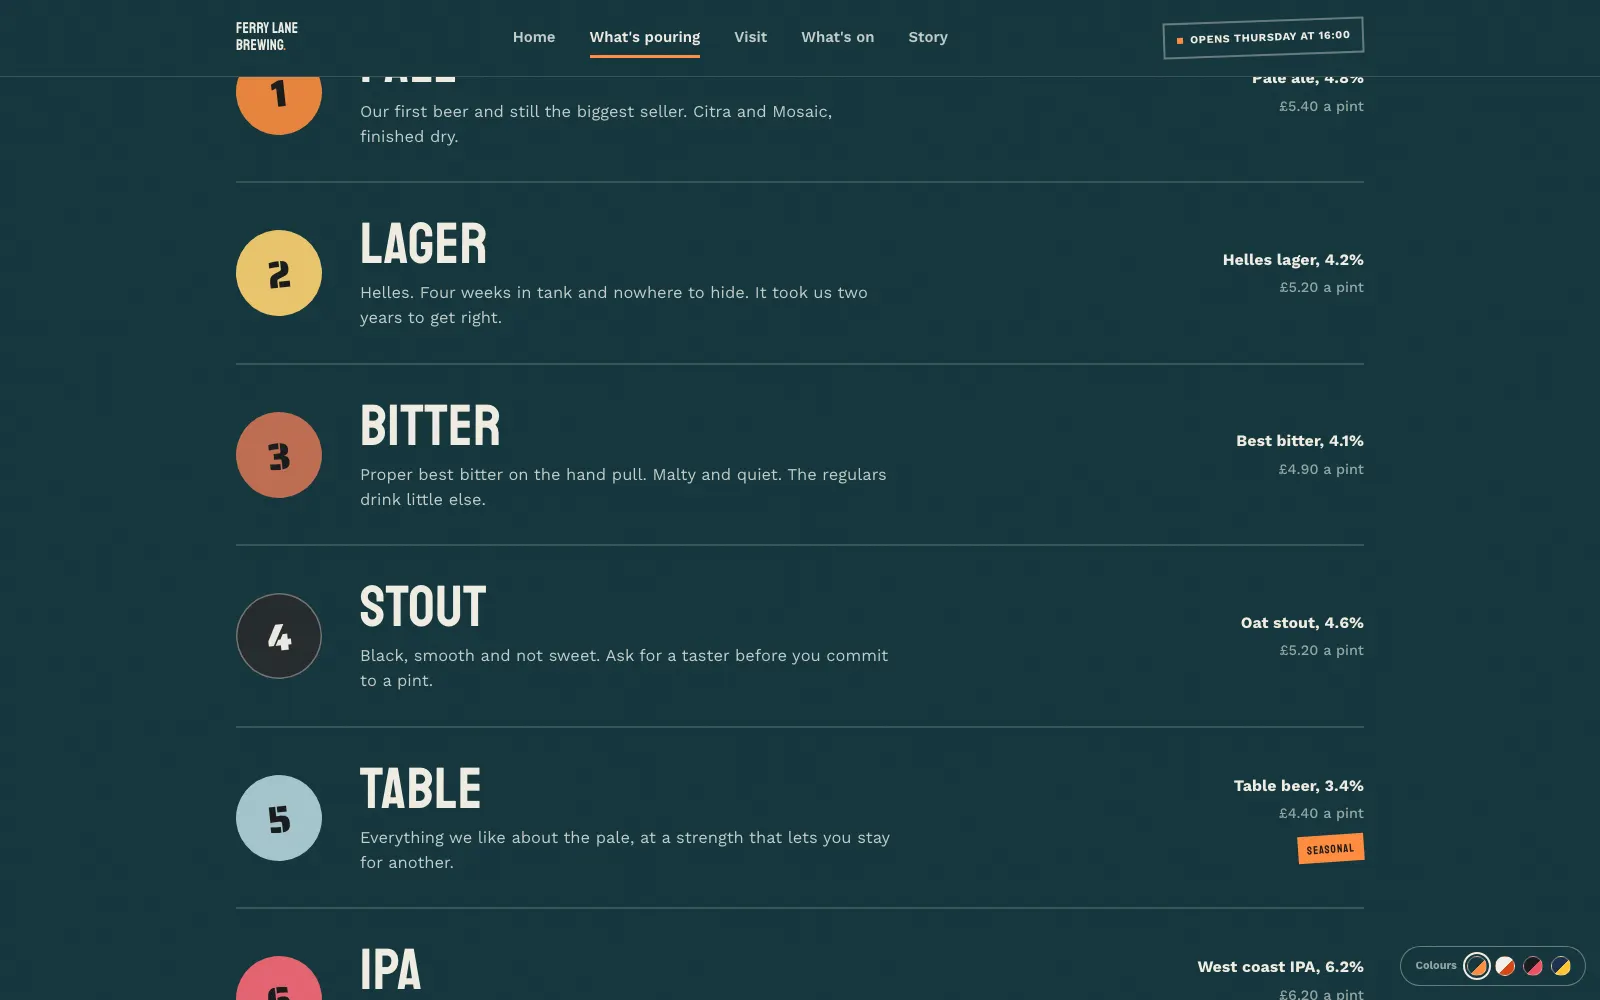Go to the Home page
The image size is (1600, 1000).
(x=534, y=37)
